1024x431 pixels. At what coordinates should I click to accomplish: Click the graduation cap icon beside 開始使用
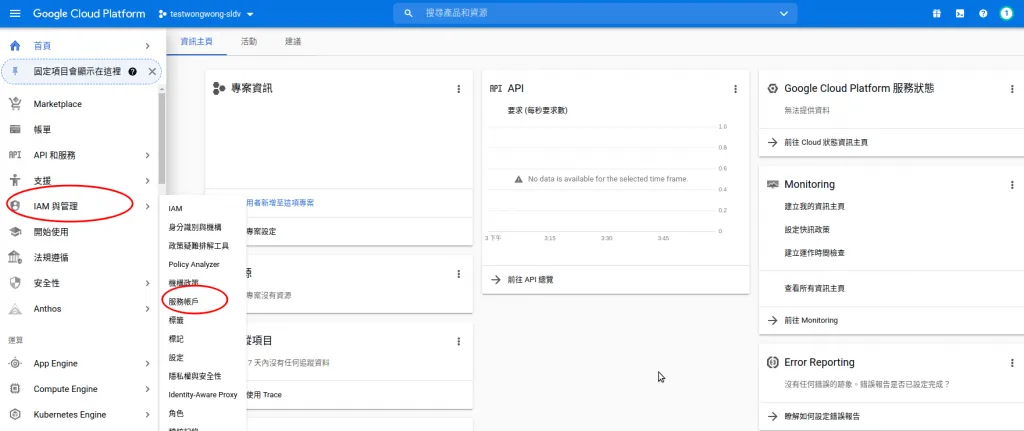[15, 232]
